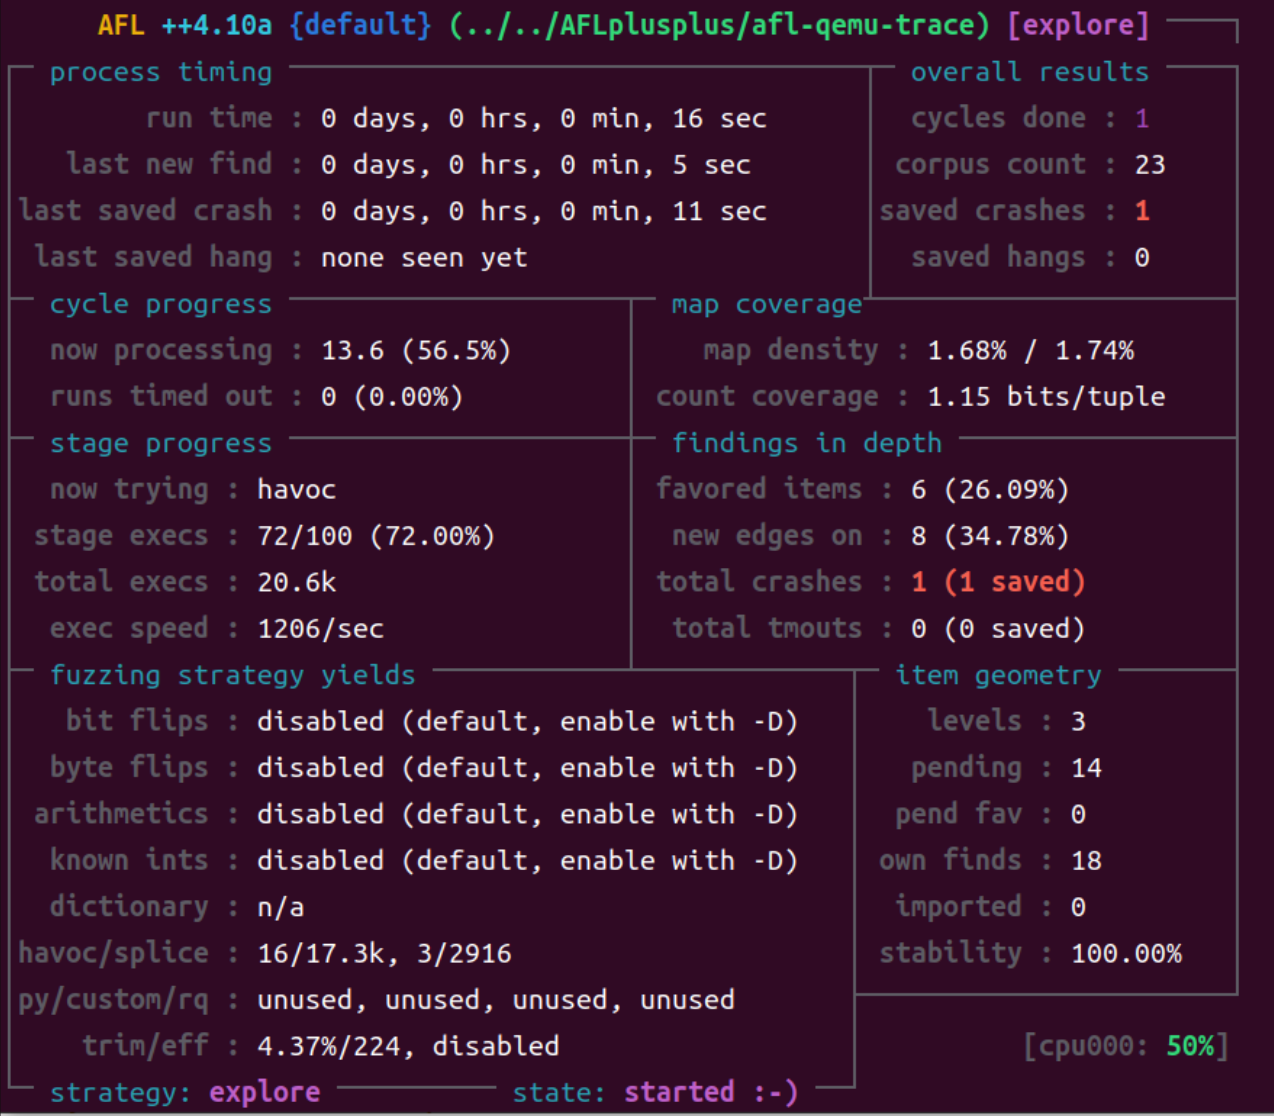Click the 'arithmetics' row label

[121, 814]
